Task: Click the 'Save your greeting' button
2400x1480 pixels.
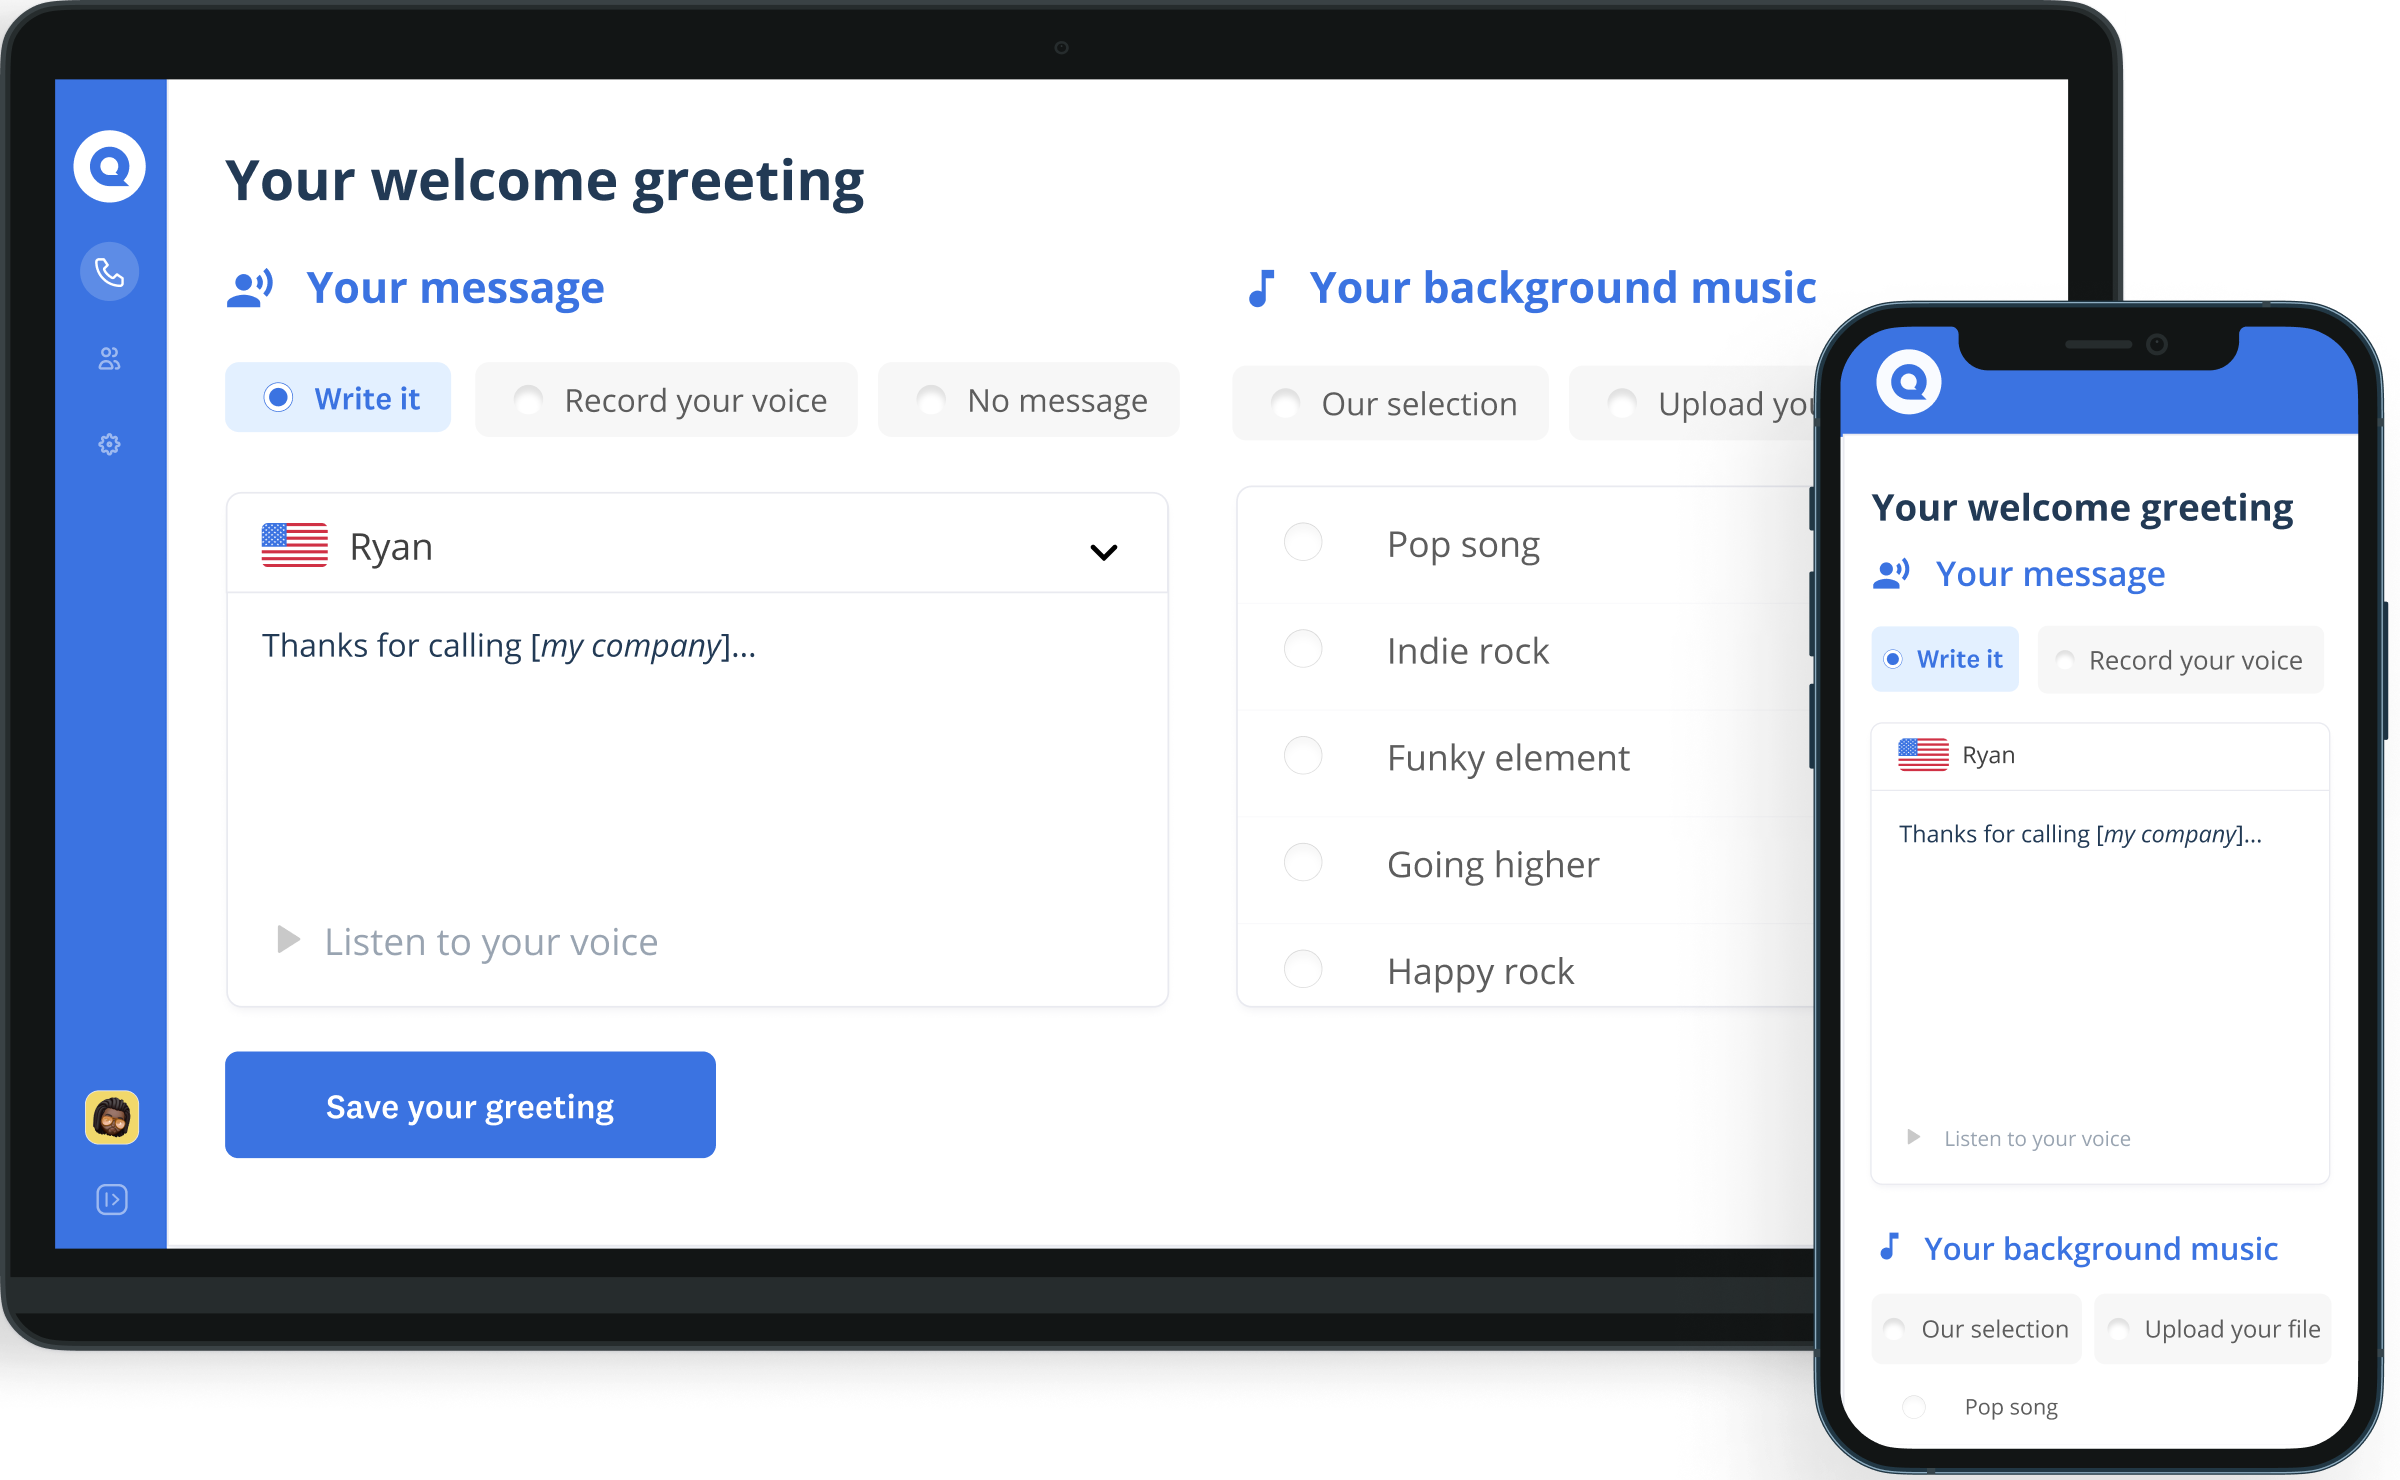Action: click(470, 1105)
